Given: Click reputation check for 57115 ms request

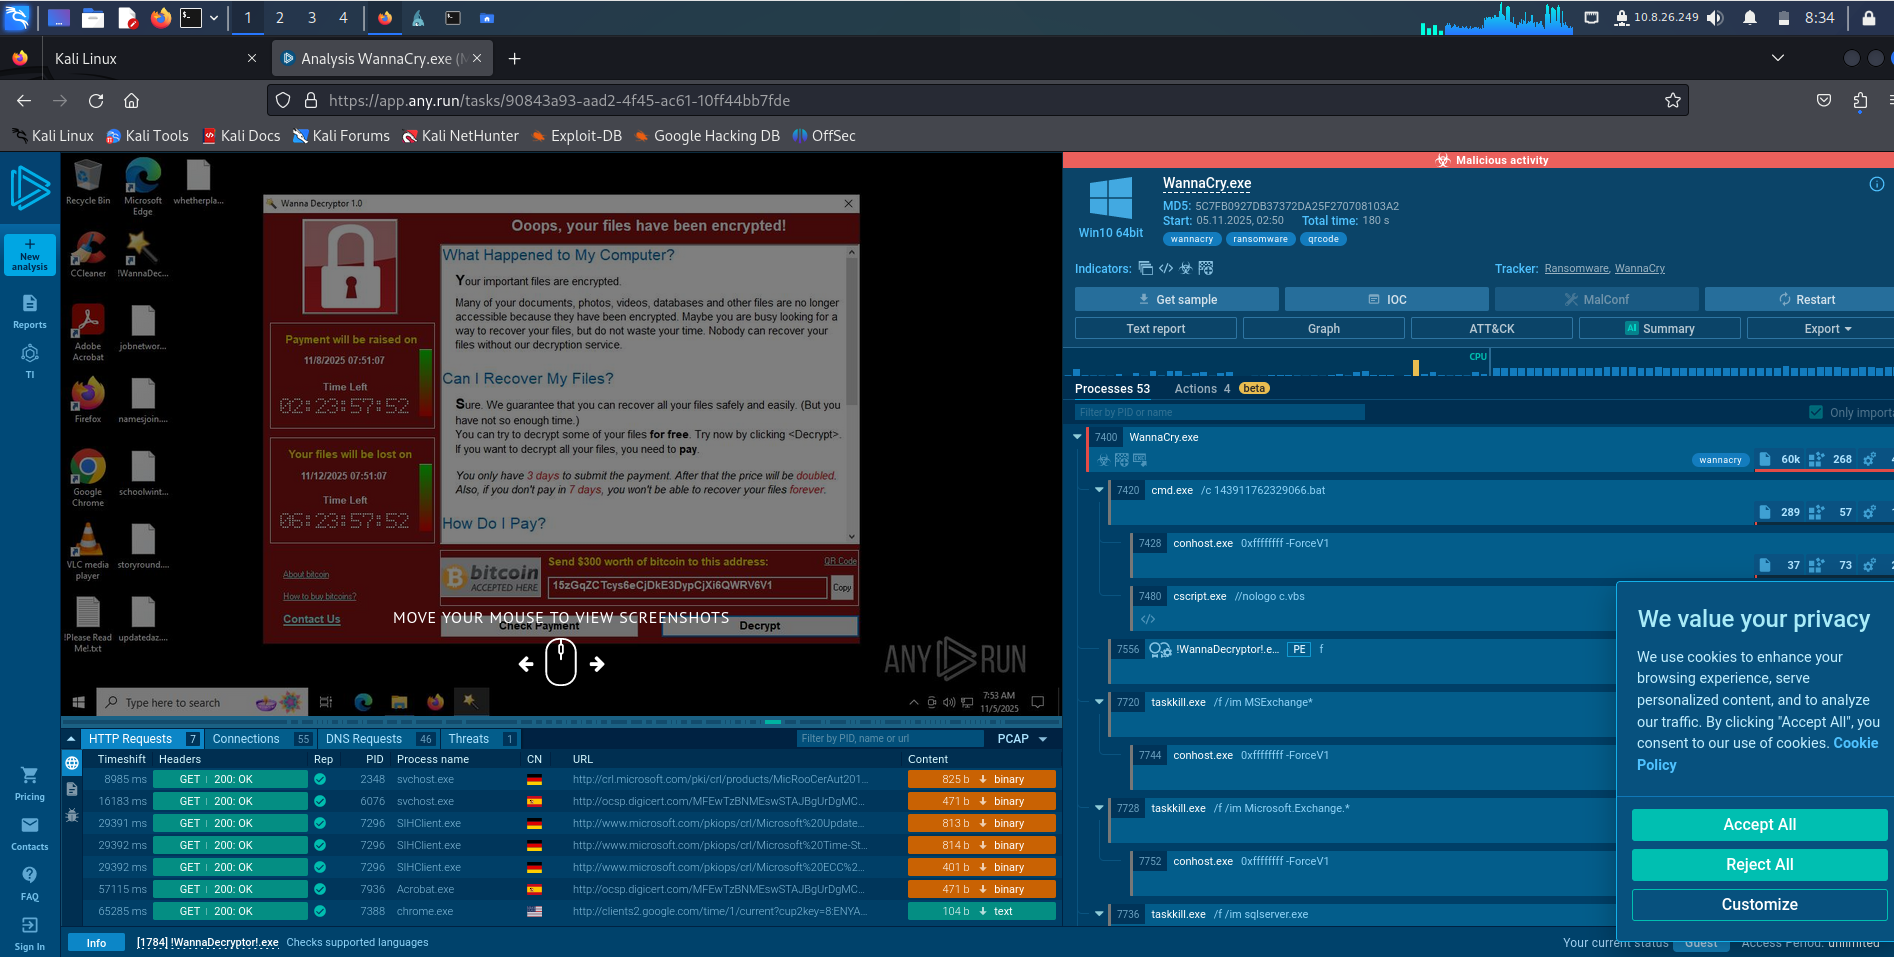Looking at the screenshot, I should coord(320,889).
